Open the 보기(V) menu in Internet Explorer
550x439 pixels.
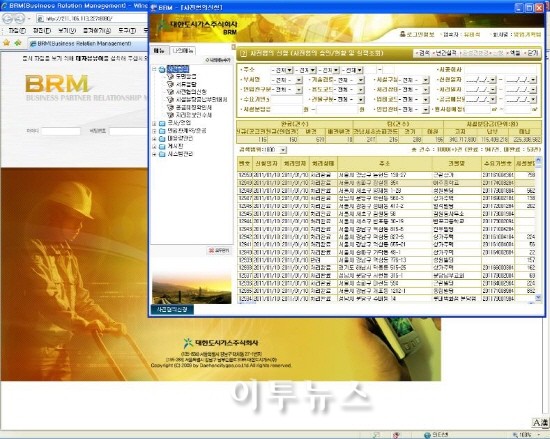pyautogui.click(x=67, y=31)
